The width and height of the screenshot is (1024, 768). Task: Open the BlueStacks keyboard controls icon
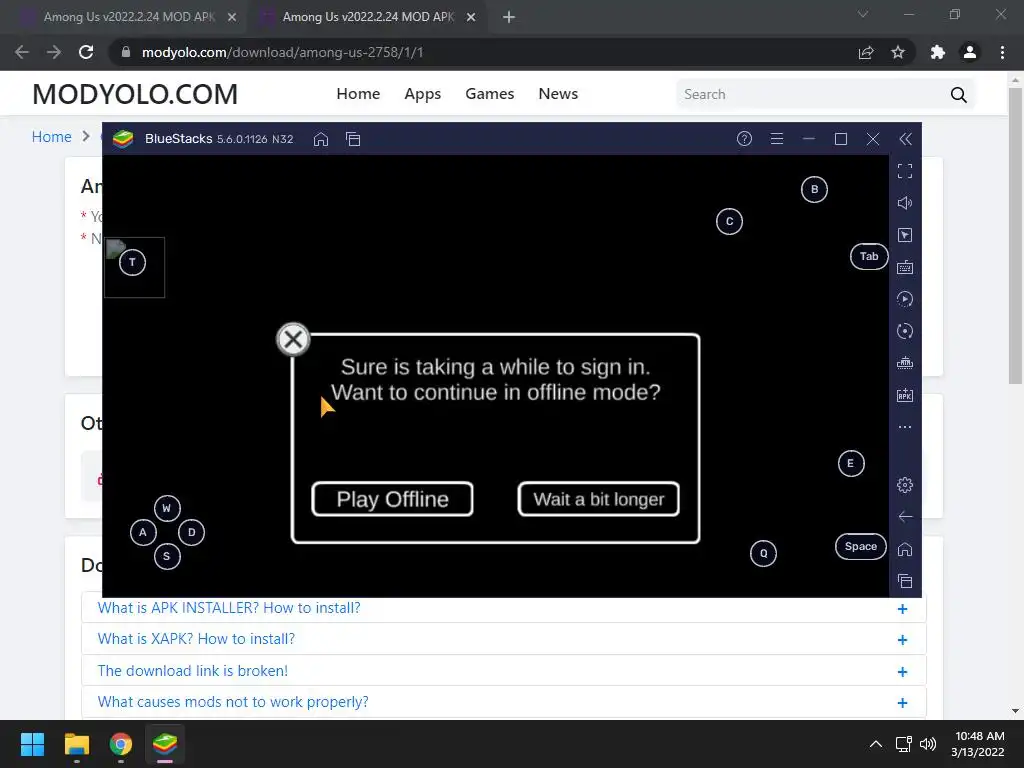pos(904,267)
